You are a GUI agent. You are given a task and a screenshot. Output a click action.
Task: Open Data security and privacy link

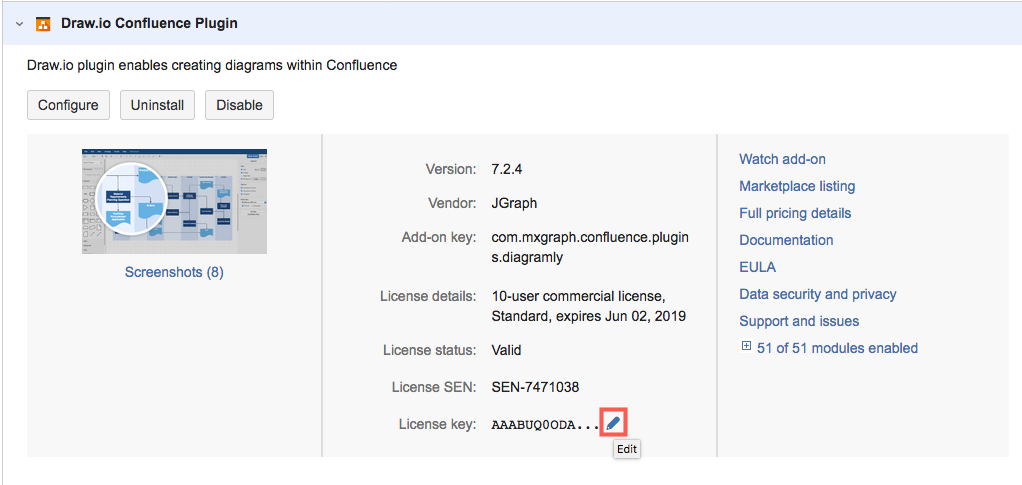[817, 294]
